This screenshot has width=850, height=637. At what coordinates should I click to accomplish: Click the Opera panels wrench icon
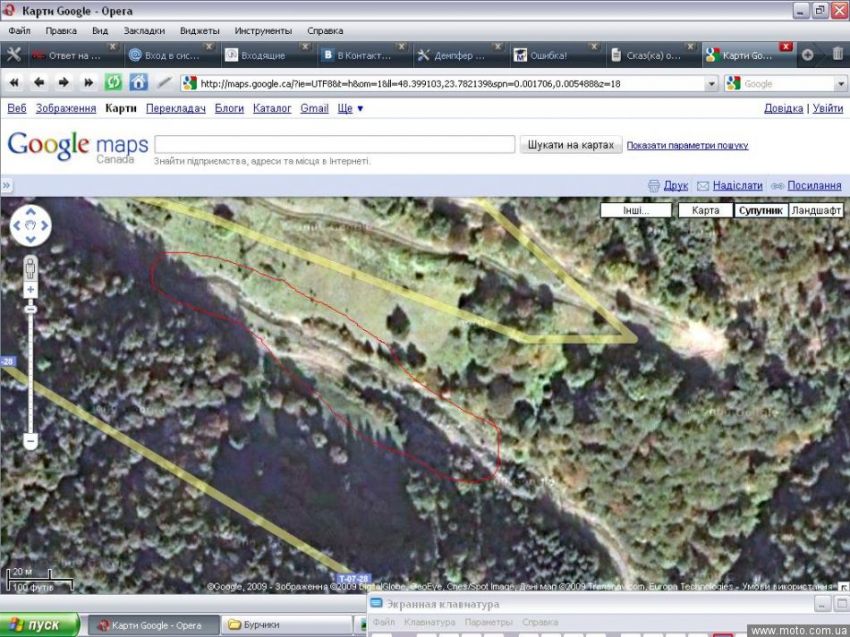pos(13,55)
